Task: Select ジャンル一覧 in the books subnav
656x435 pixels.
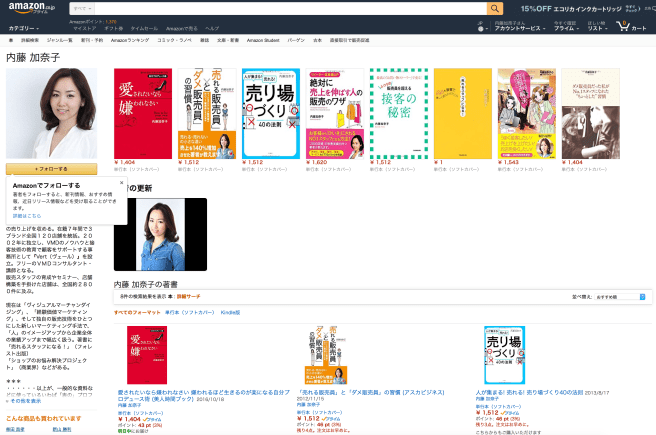Action: coord(59,40)
